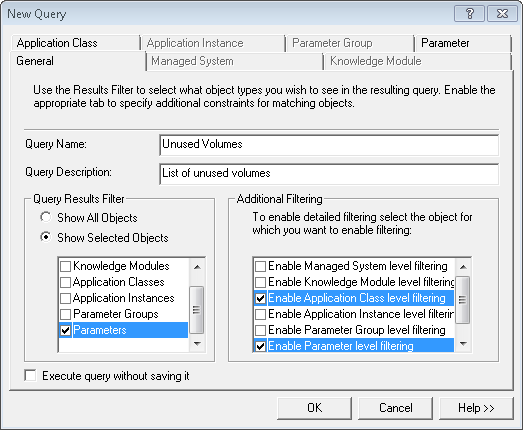Viewport: 523px width, 430px height.
Task: Click up arrow of Query Results Filter list
Action: [x=197, y=267]
